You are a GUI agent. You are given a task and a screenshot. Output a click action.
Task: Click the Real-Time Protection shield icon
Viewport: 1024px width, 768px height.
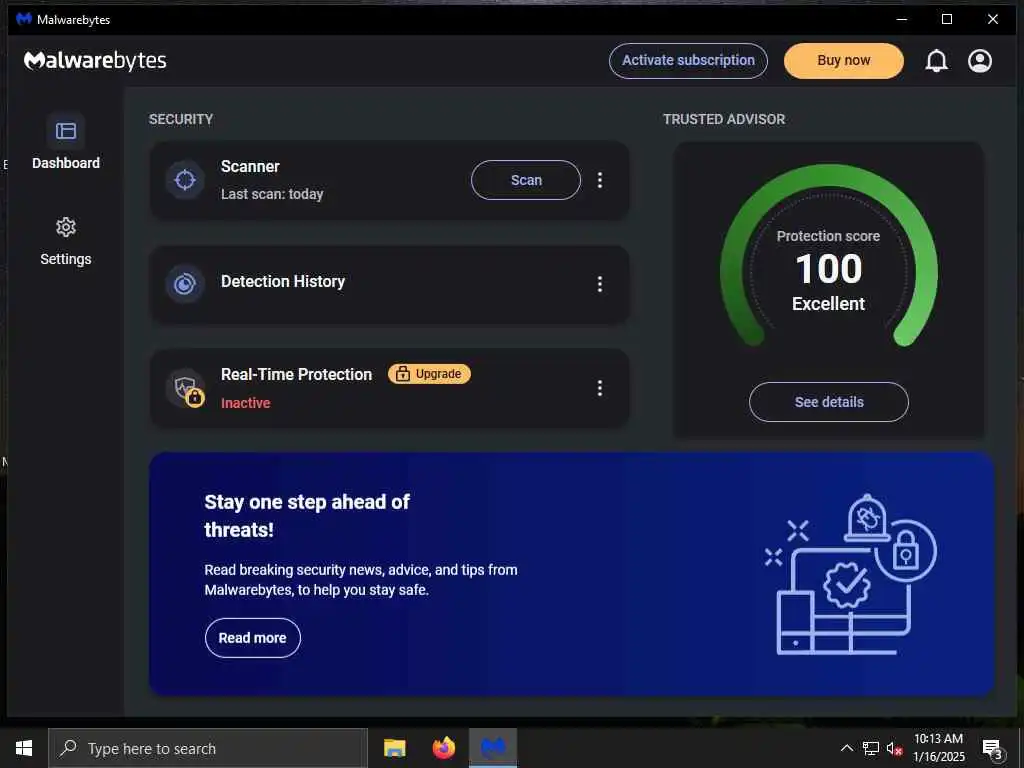pos(185,388)
